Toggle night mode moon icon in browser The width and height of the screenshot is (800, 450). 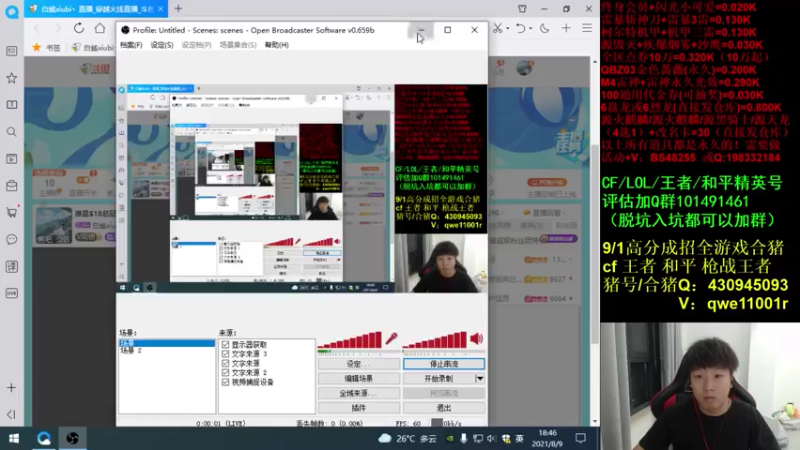click(x=545, y=29)
